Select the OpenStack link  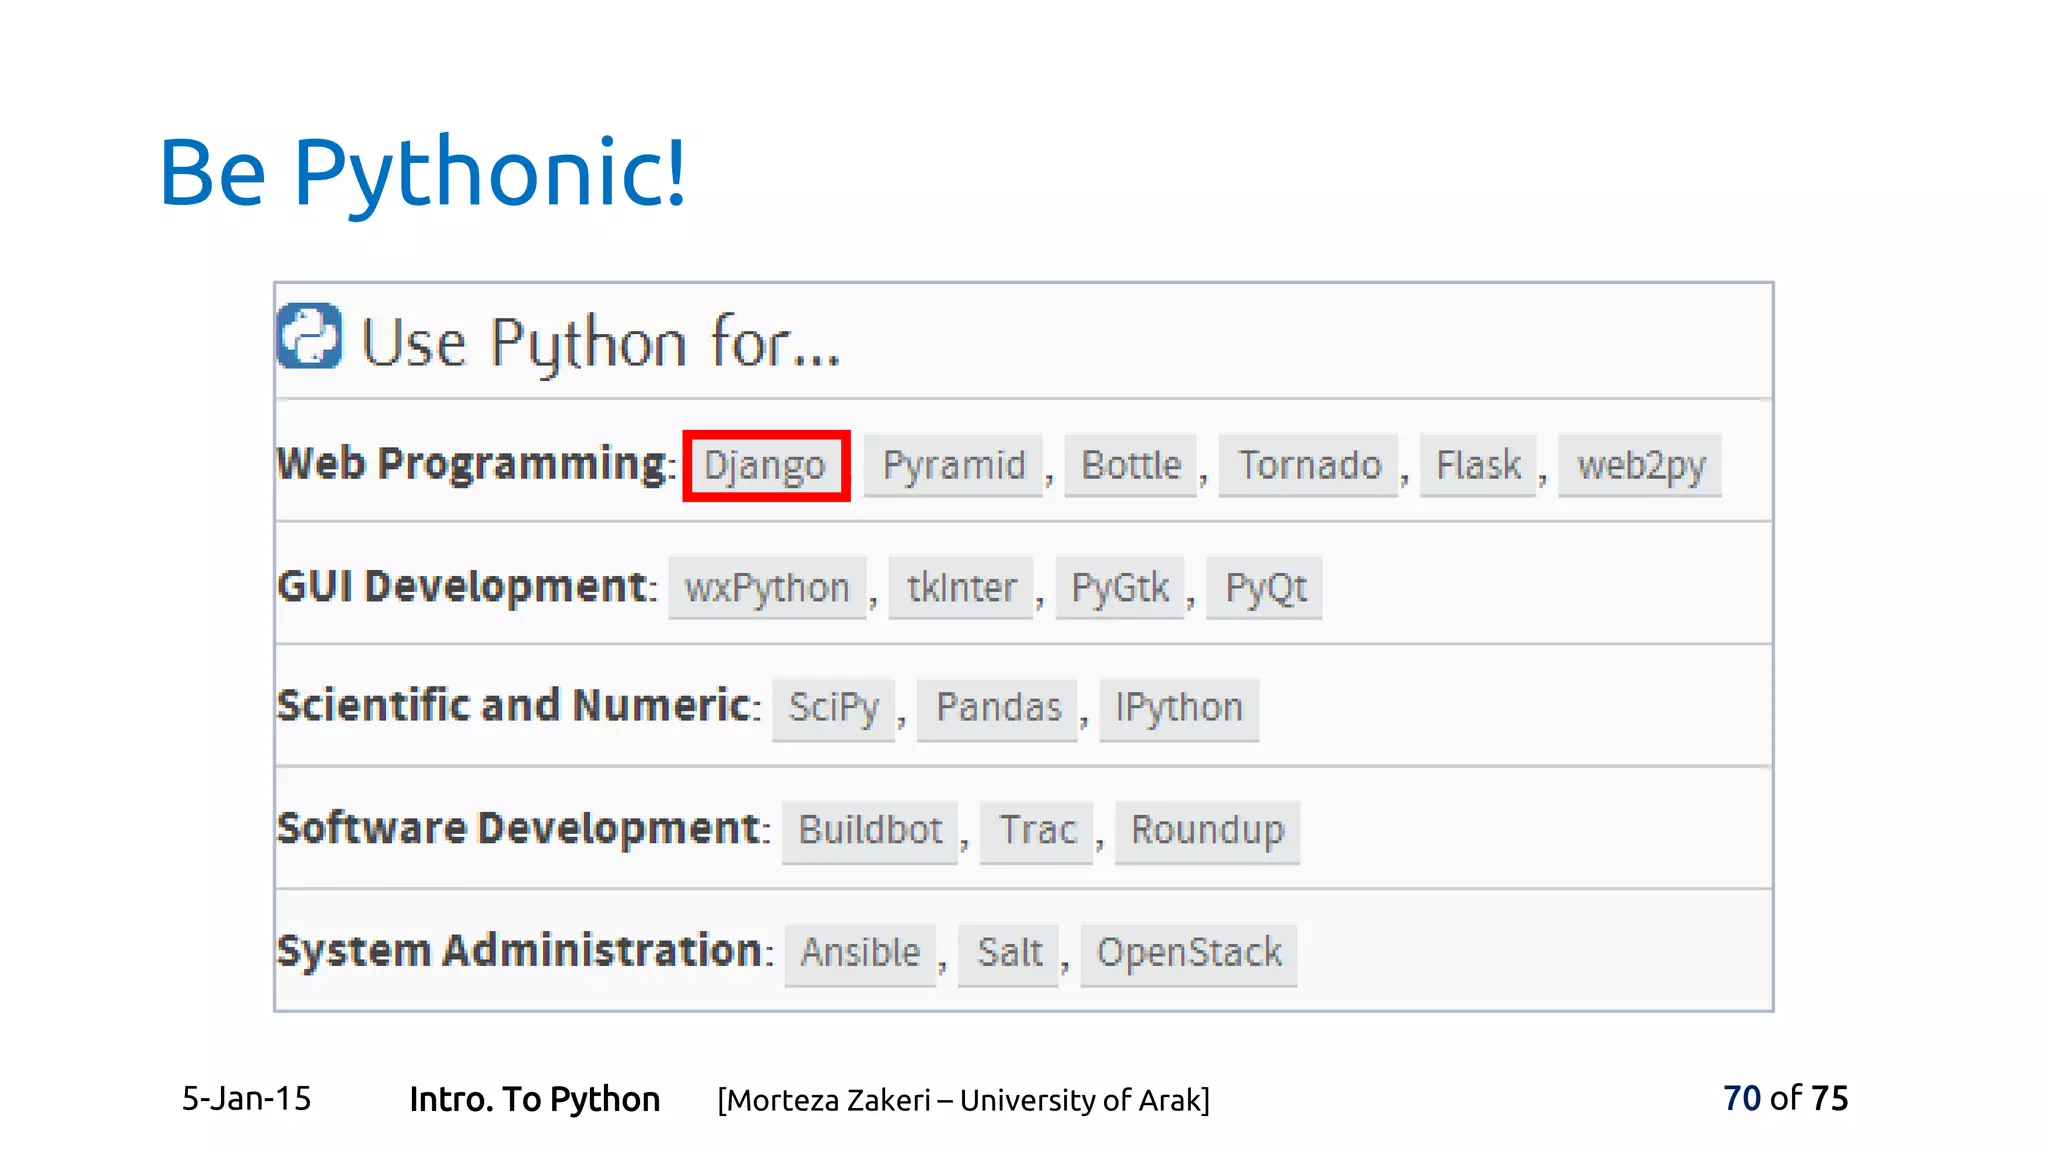click(x=1189, y=954)
